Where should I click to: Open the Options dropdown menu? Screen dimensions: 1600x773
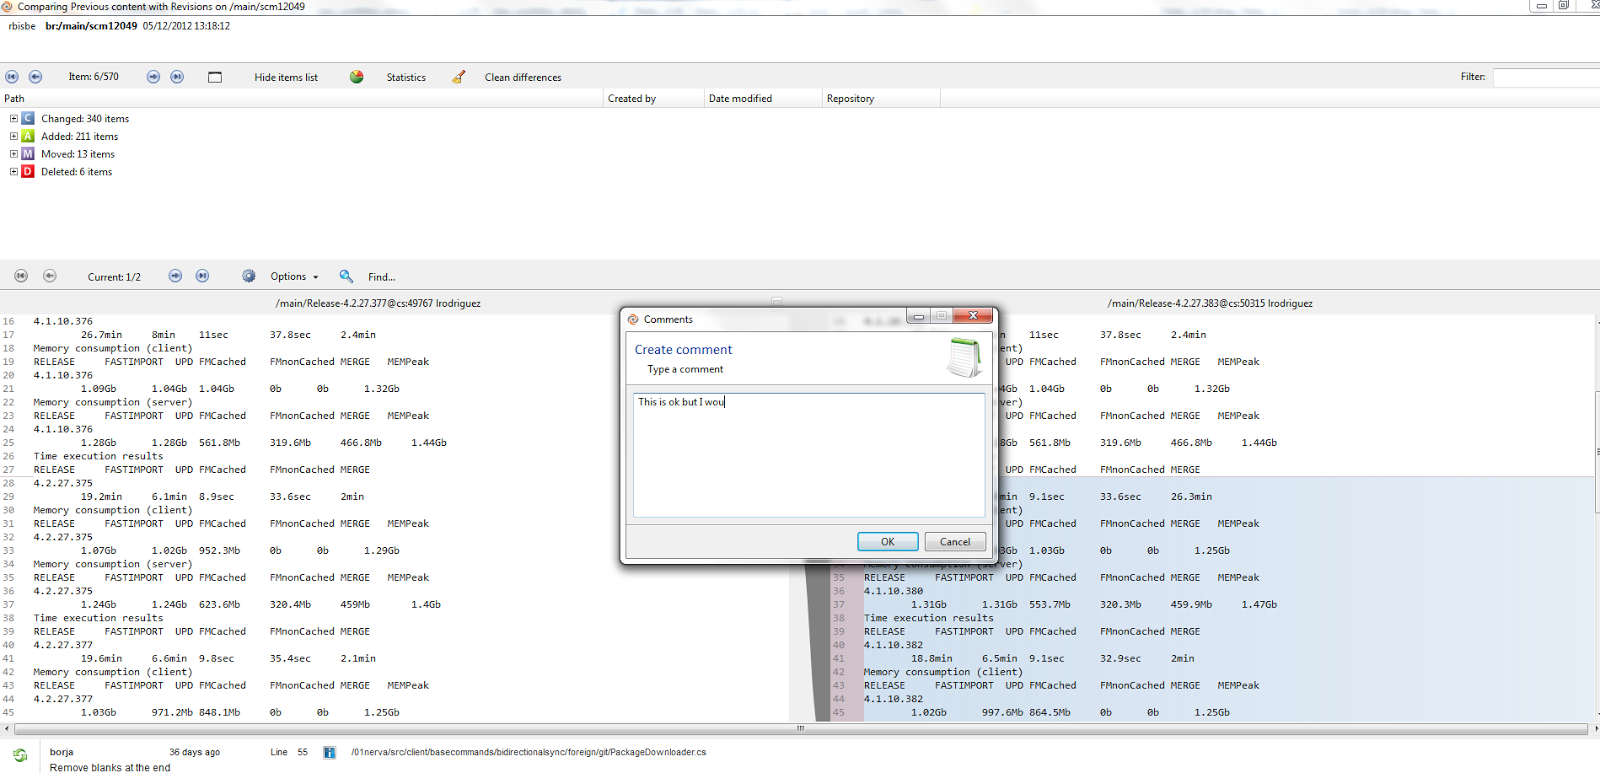(x=294, y=277)
